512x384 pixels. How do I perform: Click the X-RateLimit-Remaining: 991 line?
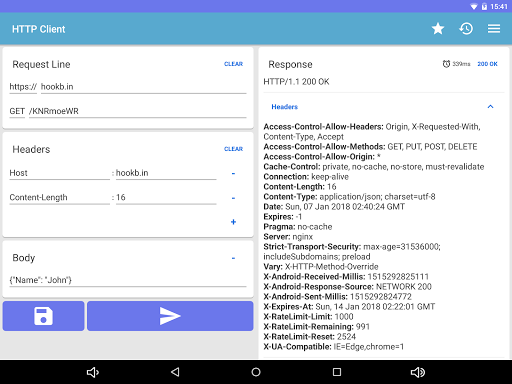(x=317, y=327)
